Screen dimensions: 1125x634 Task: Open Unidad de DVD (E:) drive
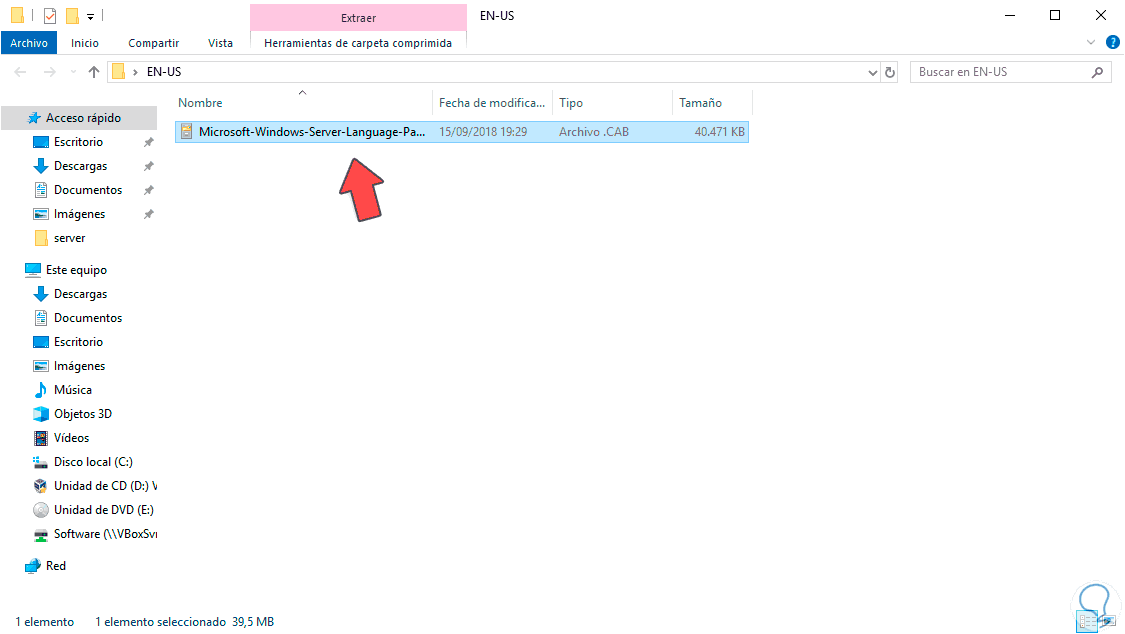click(x=103, y=510)
